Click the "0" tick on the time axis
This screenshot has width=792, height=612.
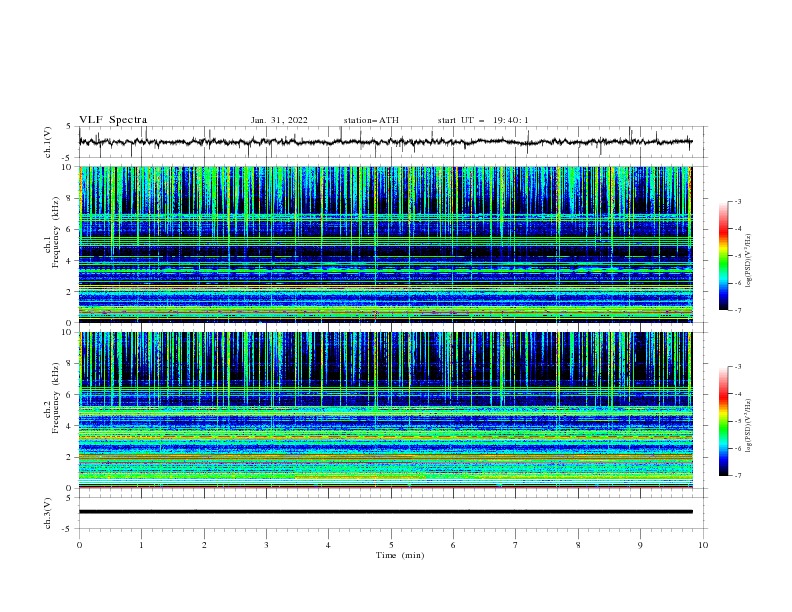coord(79,545)
